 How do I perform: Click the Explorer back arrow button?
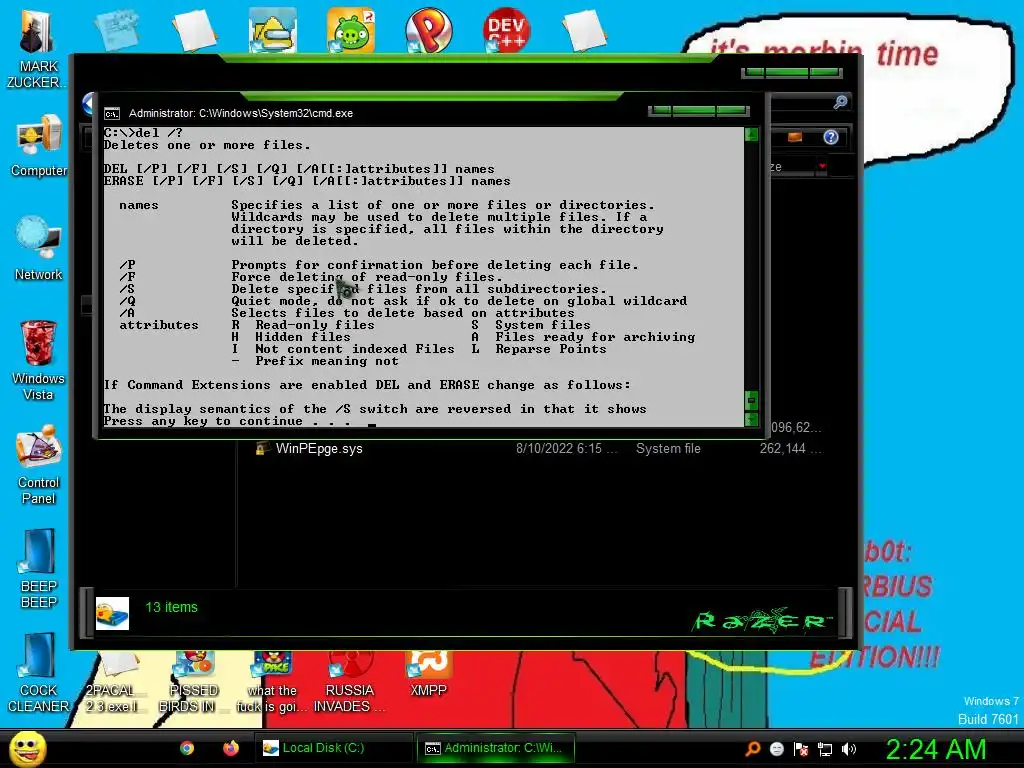click(x=89, y=104)
